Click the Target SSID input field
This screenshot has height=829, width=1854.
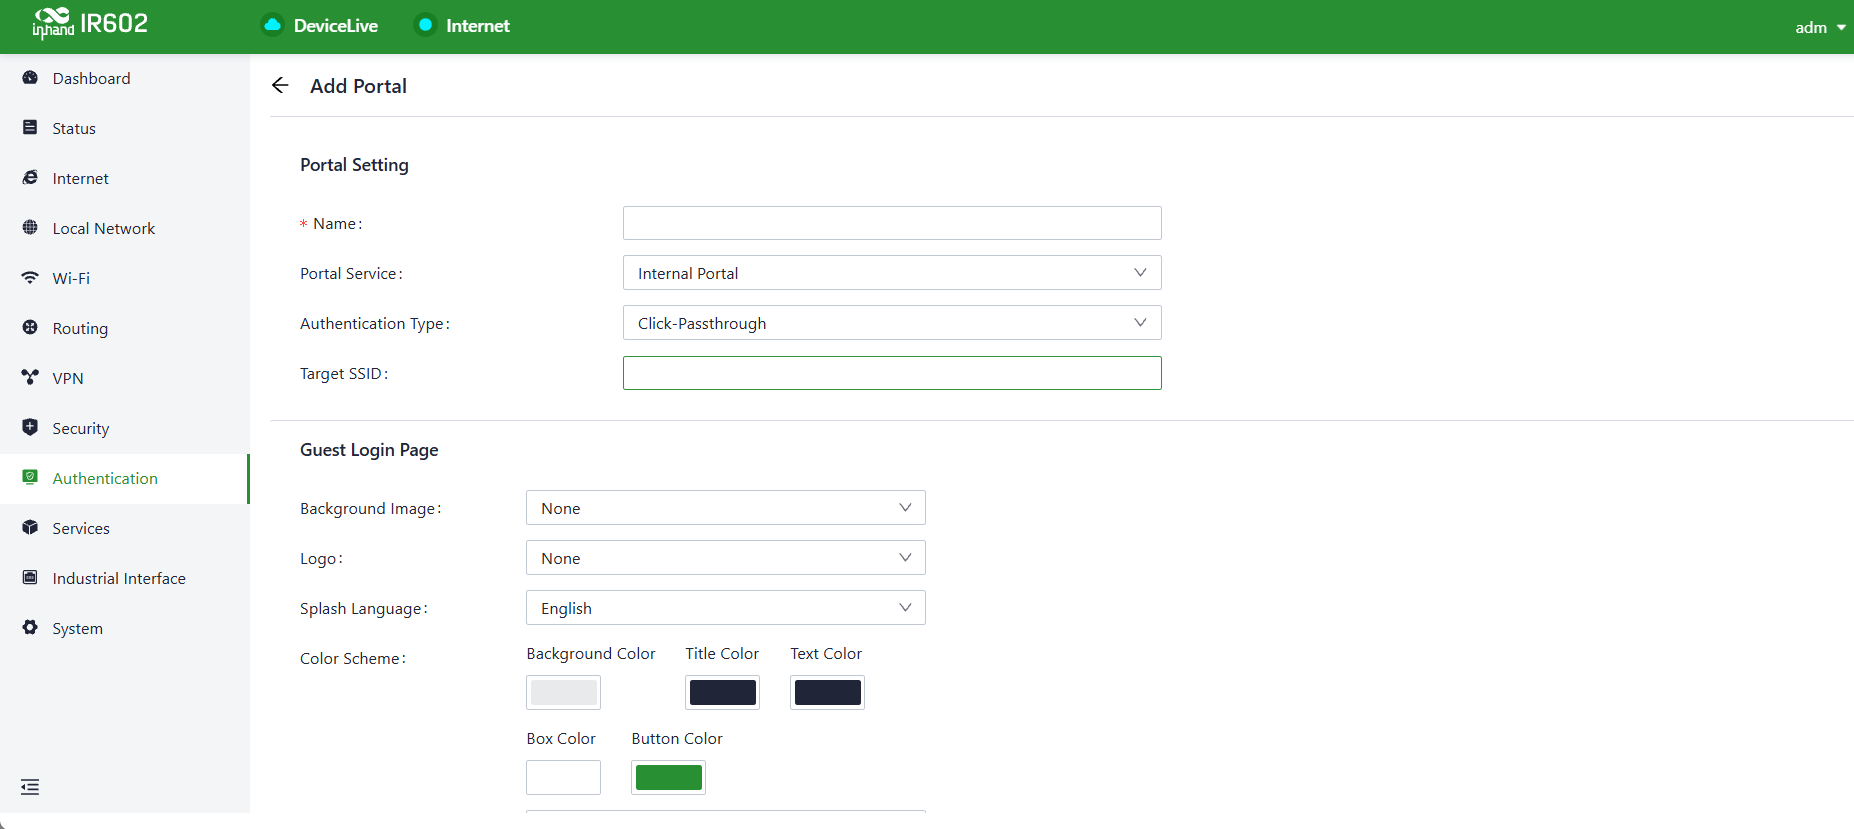[x=892, y=373]
